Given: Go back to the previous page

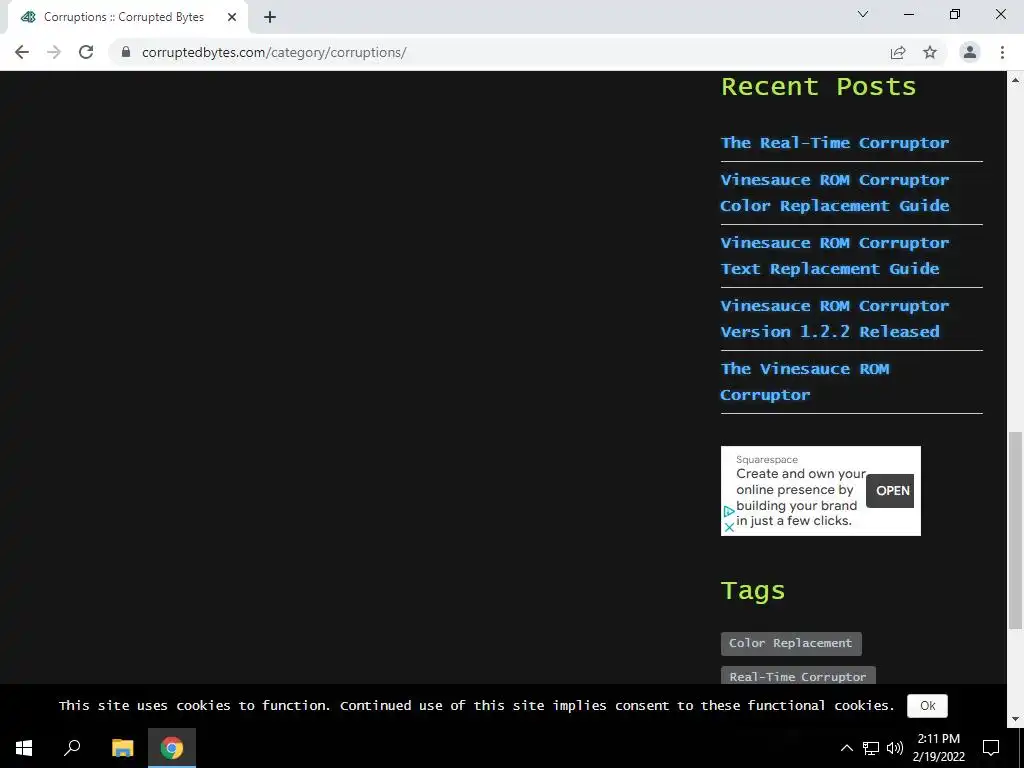Looking at the screenshot, I should point(22,52).
